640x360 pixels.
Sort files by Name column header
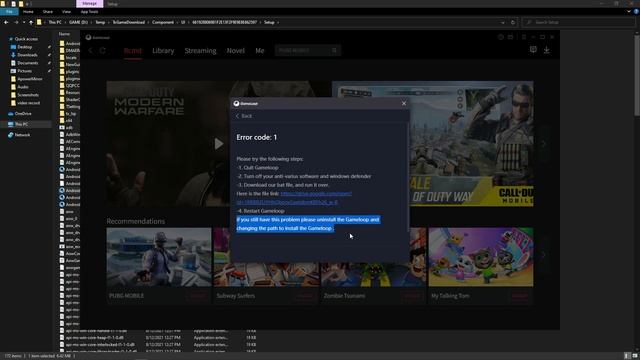point(64,34)
